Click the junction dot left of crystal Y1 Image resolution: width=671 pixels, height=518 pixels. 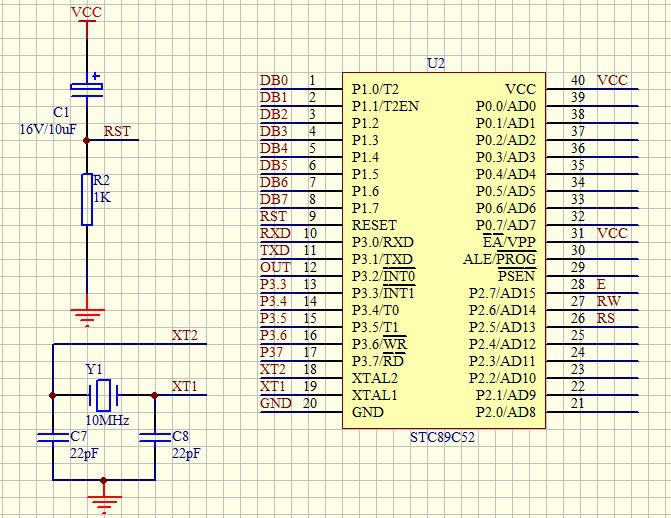[53, 395]
